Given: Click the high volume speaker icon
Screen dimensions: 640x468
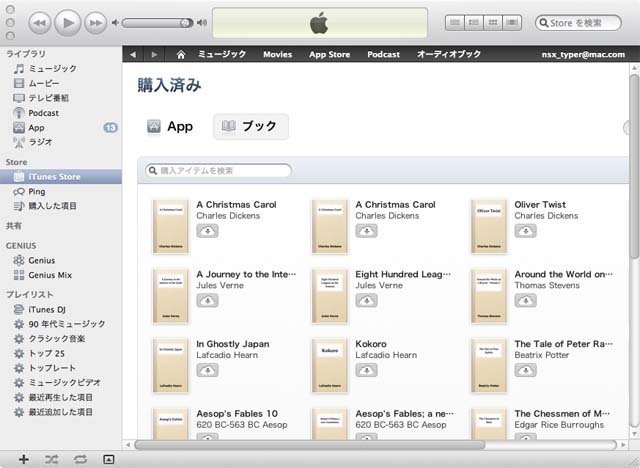Looking at the screenshot, I should 202,23.
